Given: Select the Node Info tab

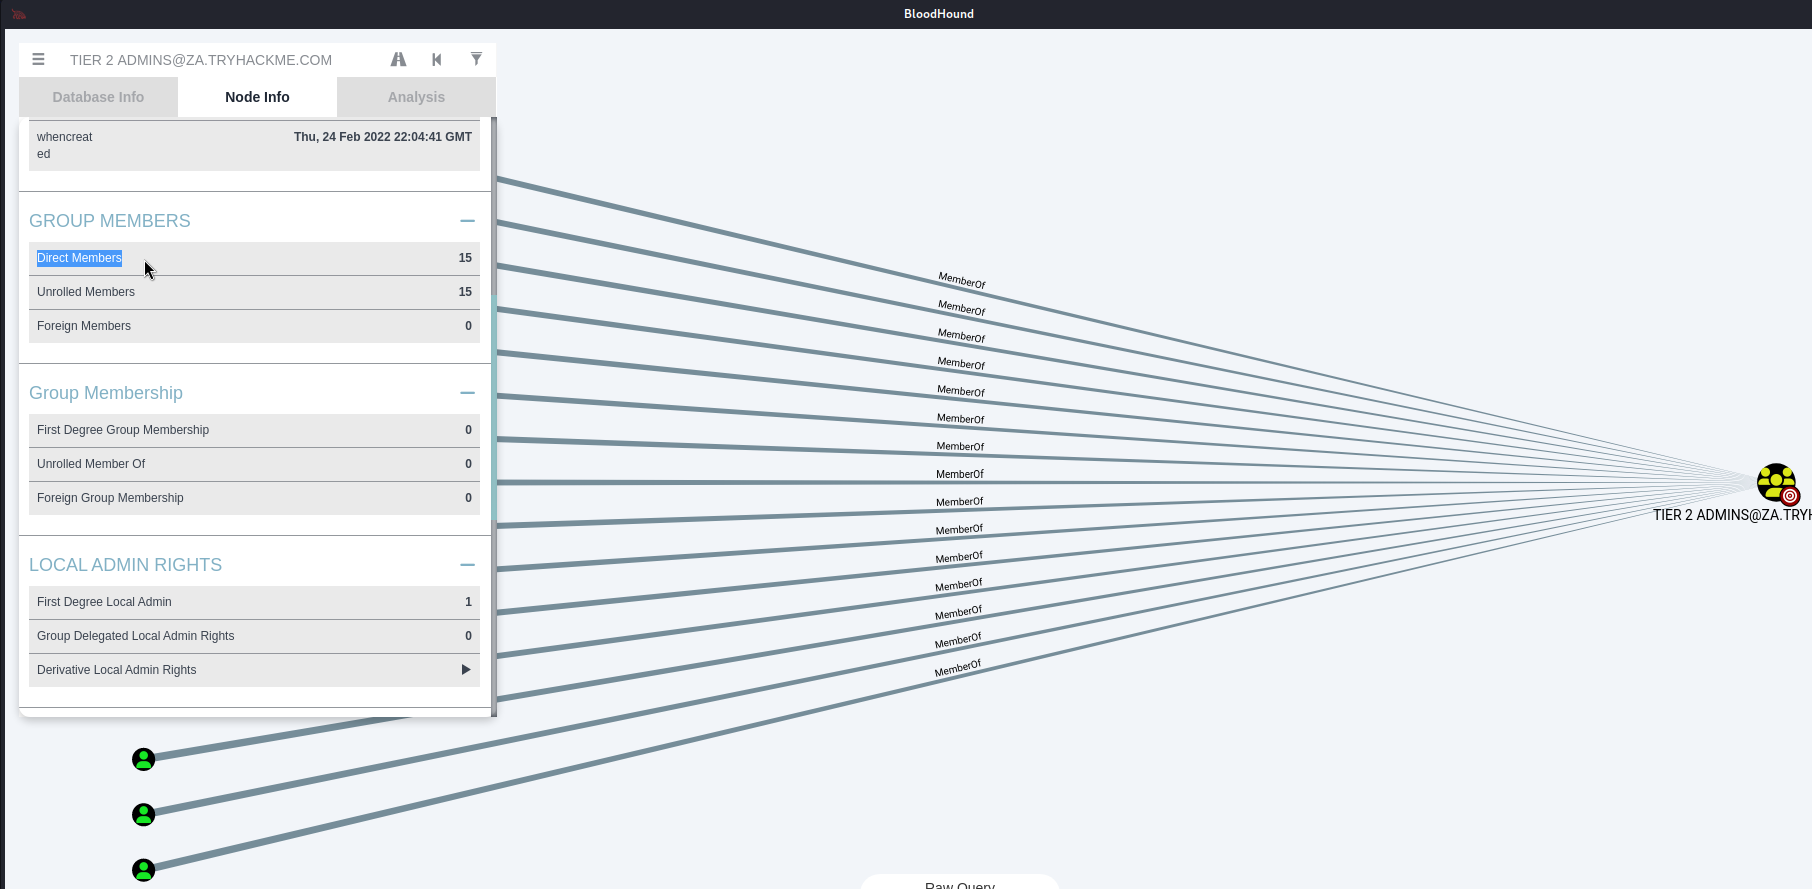Looking at the screenshot, I should pyautogui.click(x=257, y=97).
